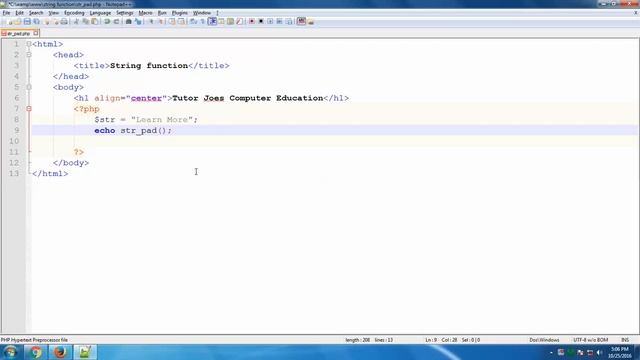
Task: Collapse the head fold marker on line 2
Action: (29, 54)
